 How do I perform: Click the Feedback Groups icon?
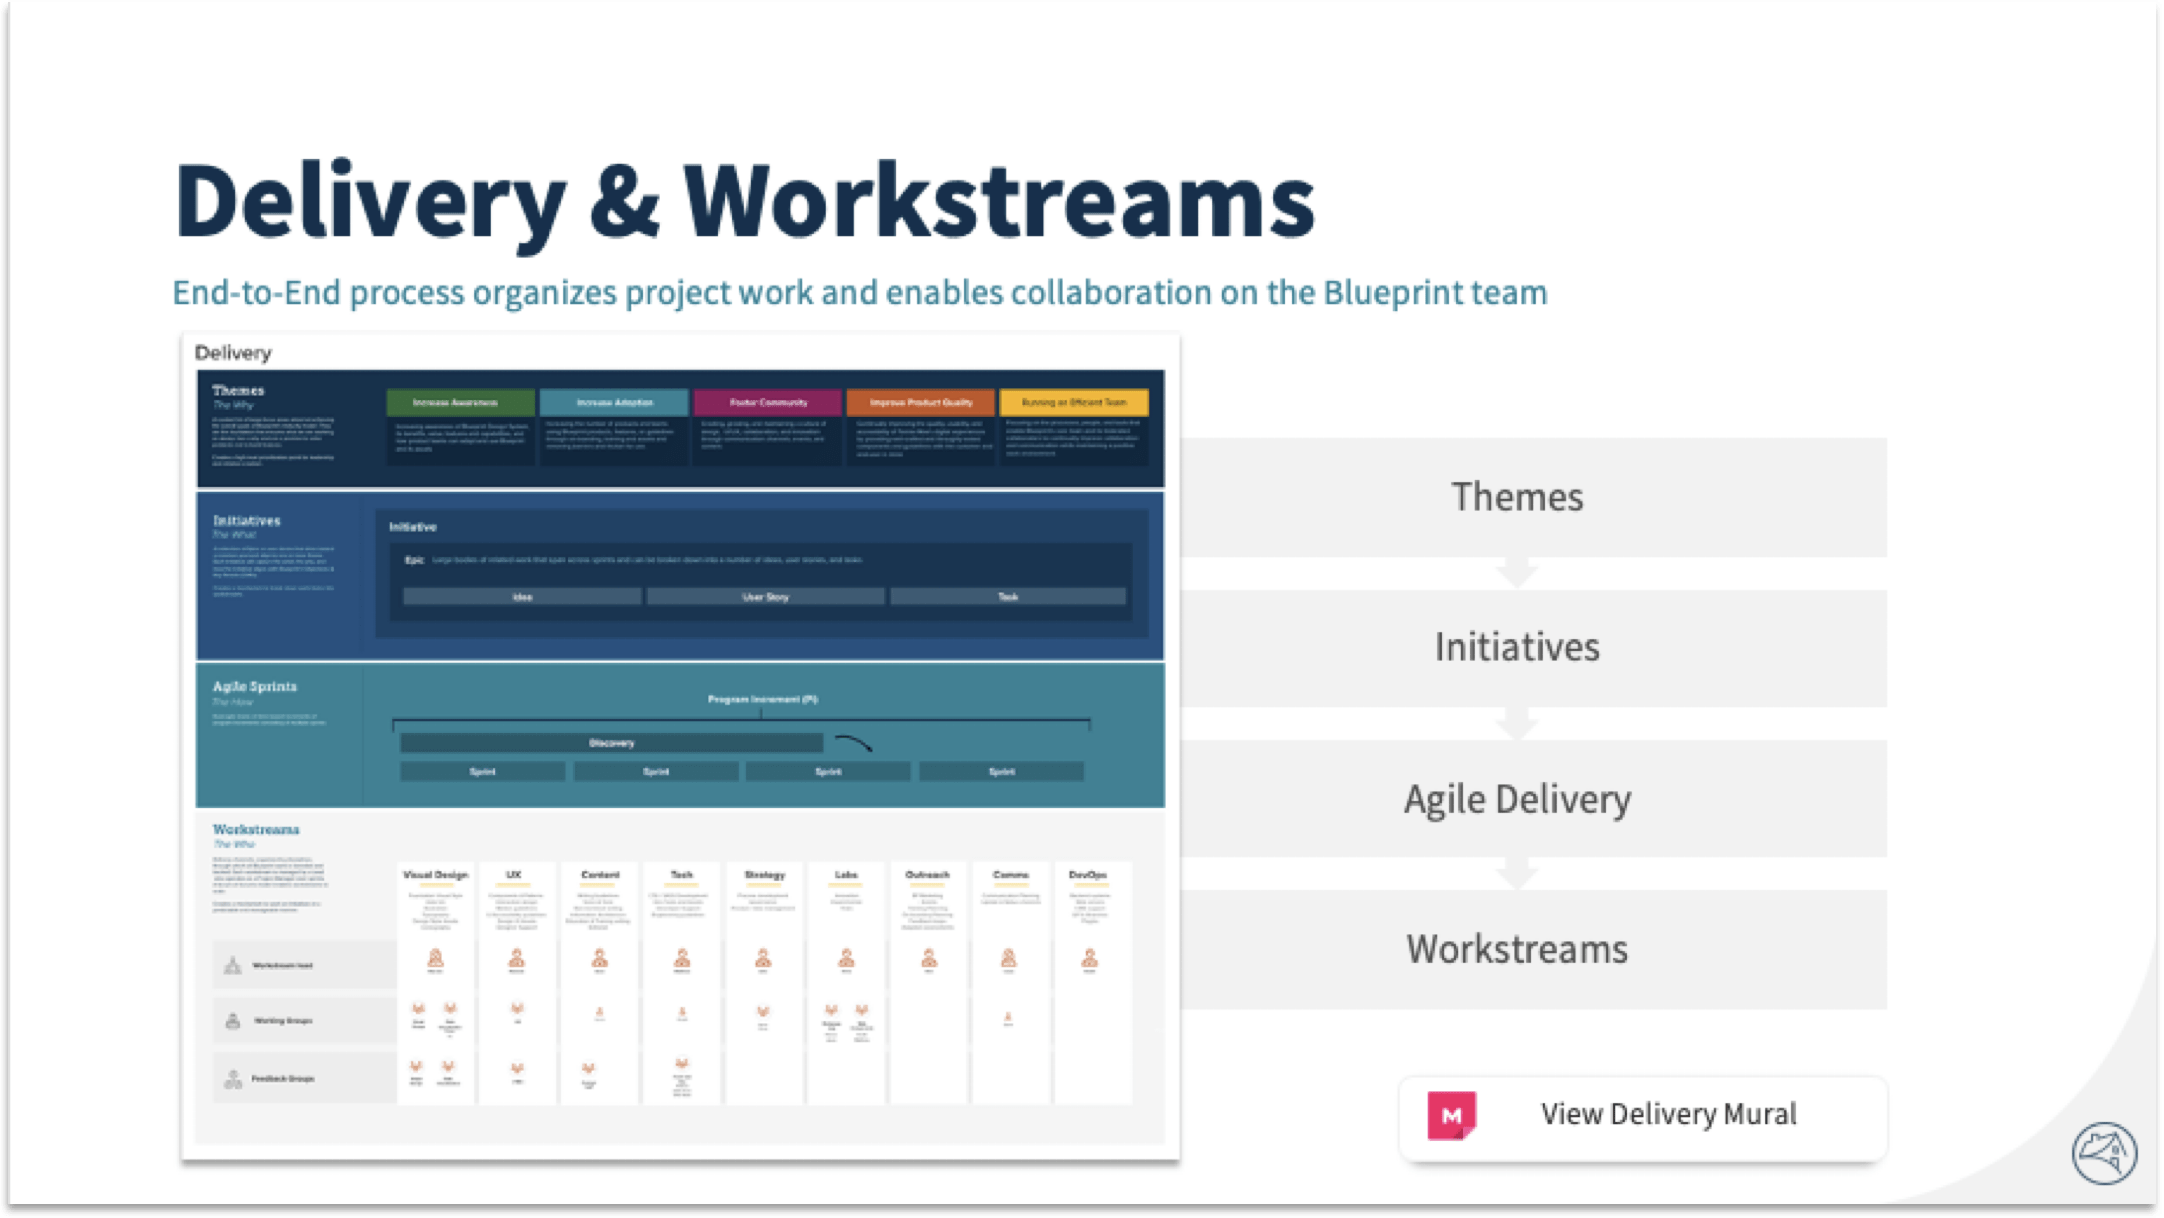pos(233,1079)
